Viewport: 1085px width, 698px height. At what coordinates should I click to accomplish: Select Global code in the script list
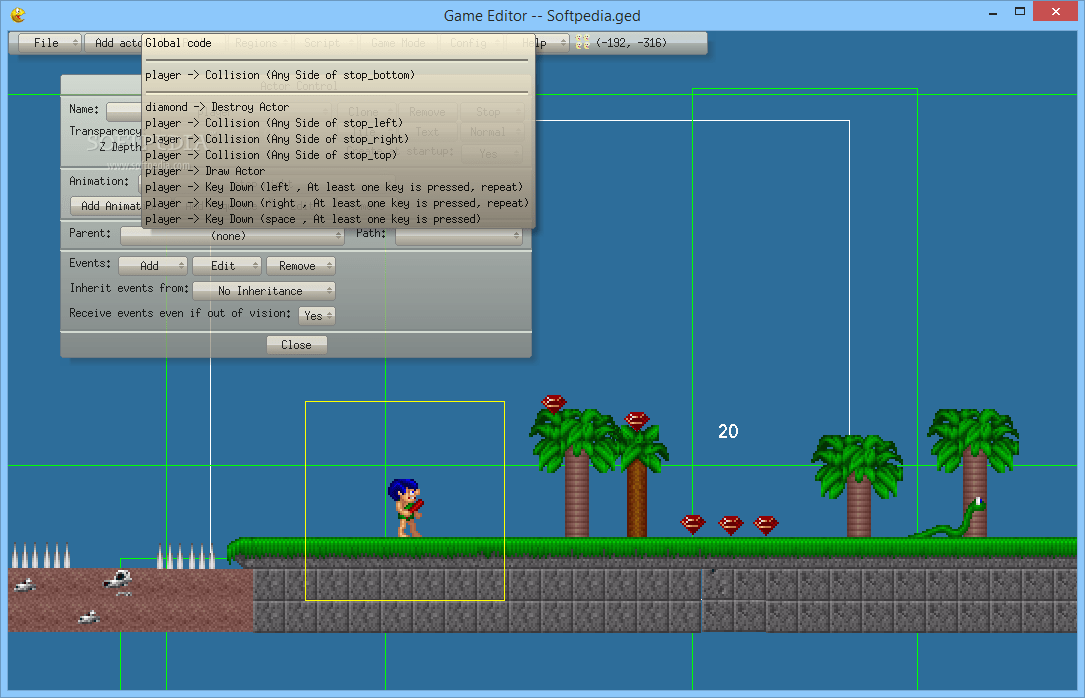[179, 43]
